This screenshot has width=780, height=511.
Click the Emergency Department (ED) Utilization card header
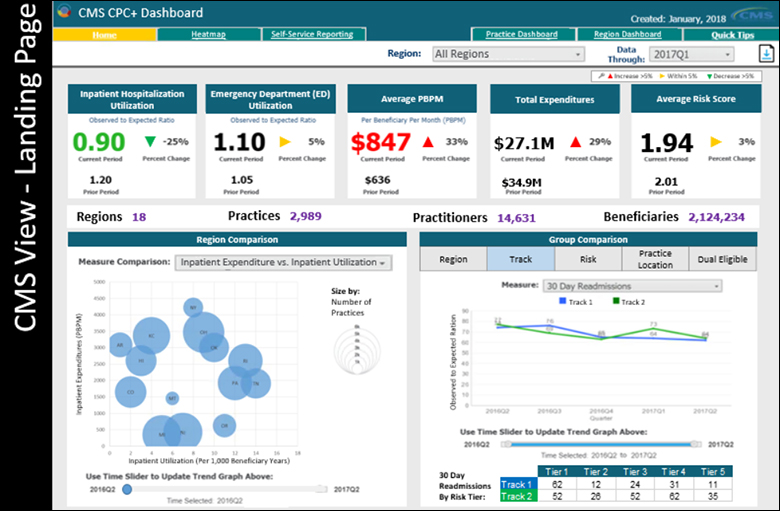coord(270,99)
